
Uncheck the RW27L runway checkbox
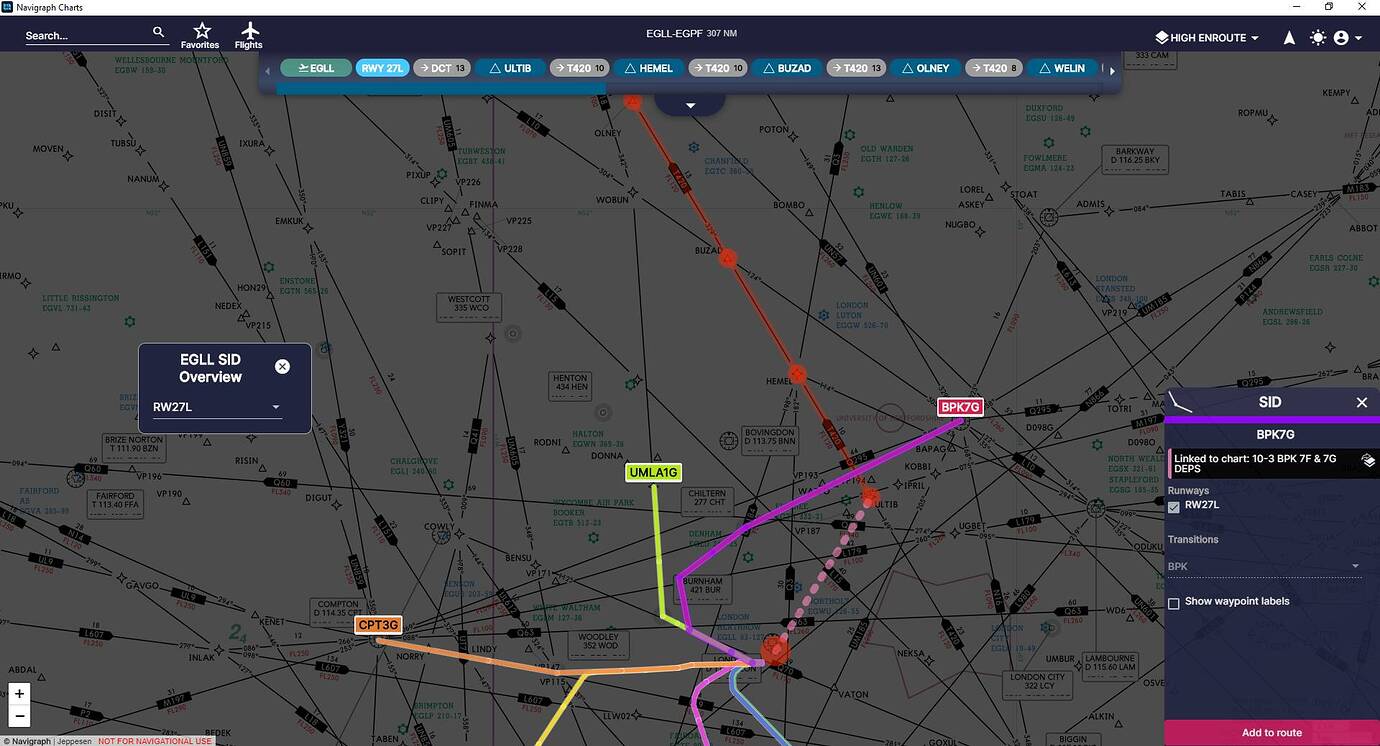pos(1173,507)
